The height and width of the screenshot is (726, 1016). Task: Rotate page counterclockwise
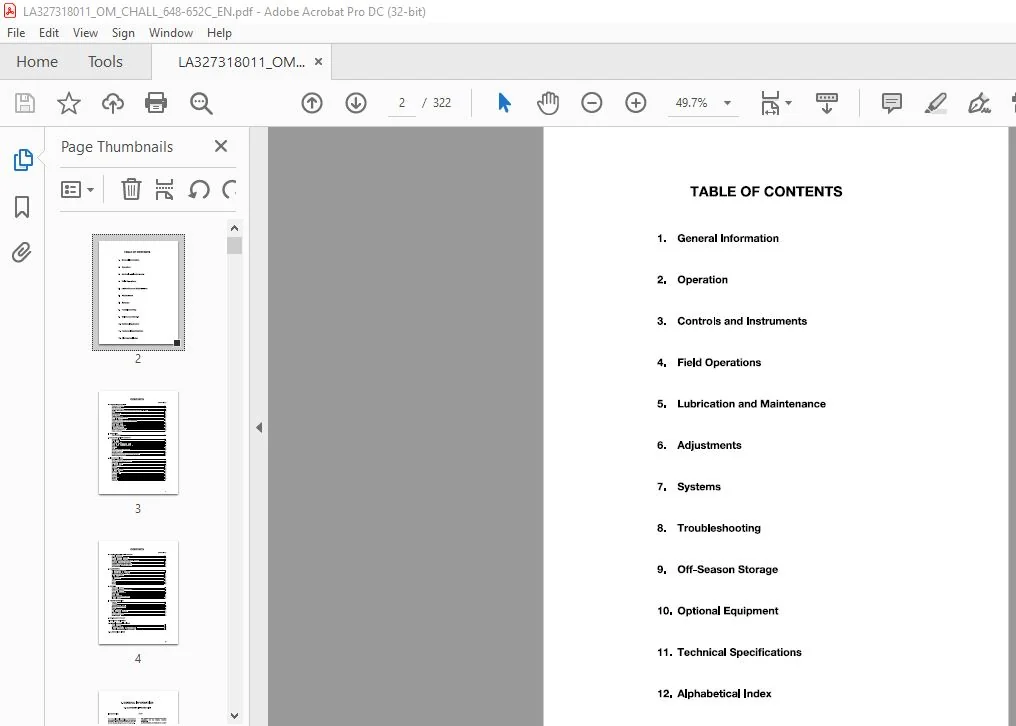pos(199,190)
